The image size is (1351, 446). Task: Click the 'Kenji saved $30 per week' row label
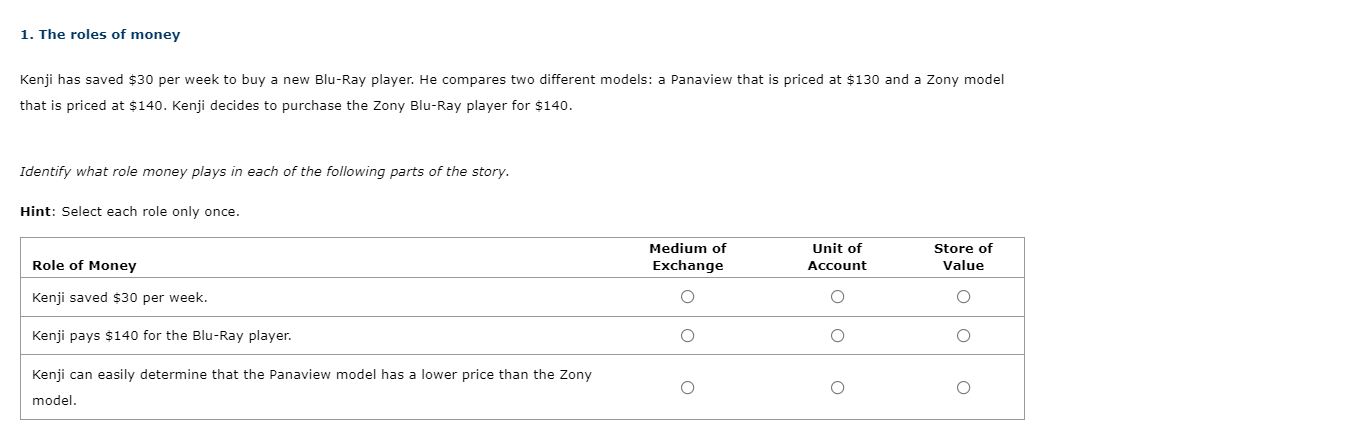point(120,298)
